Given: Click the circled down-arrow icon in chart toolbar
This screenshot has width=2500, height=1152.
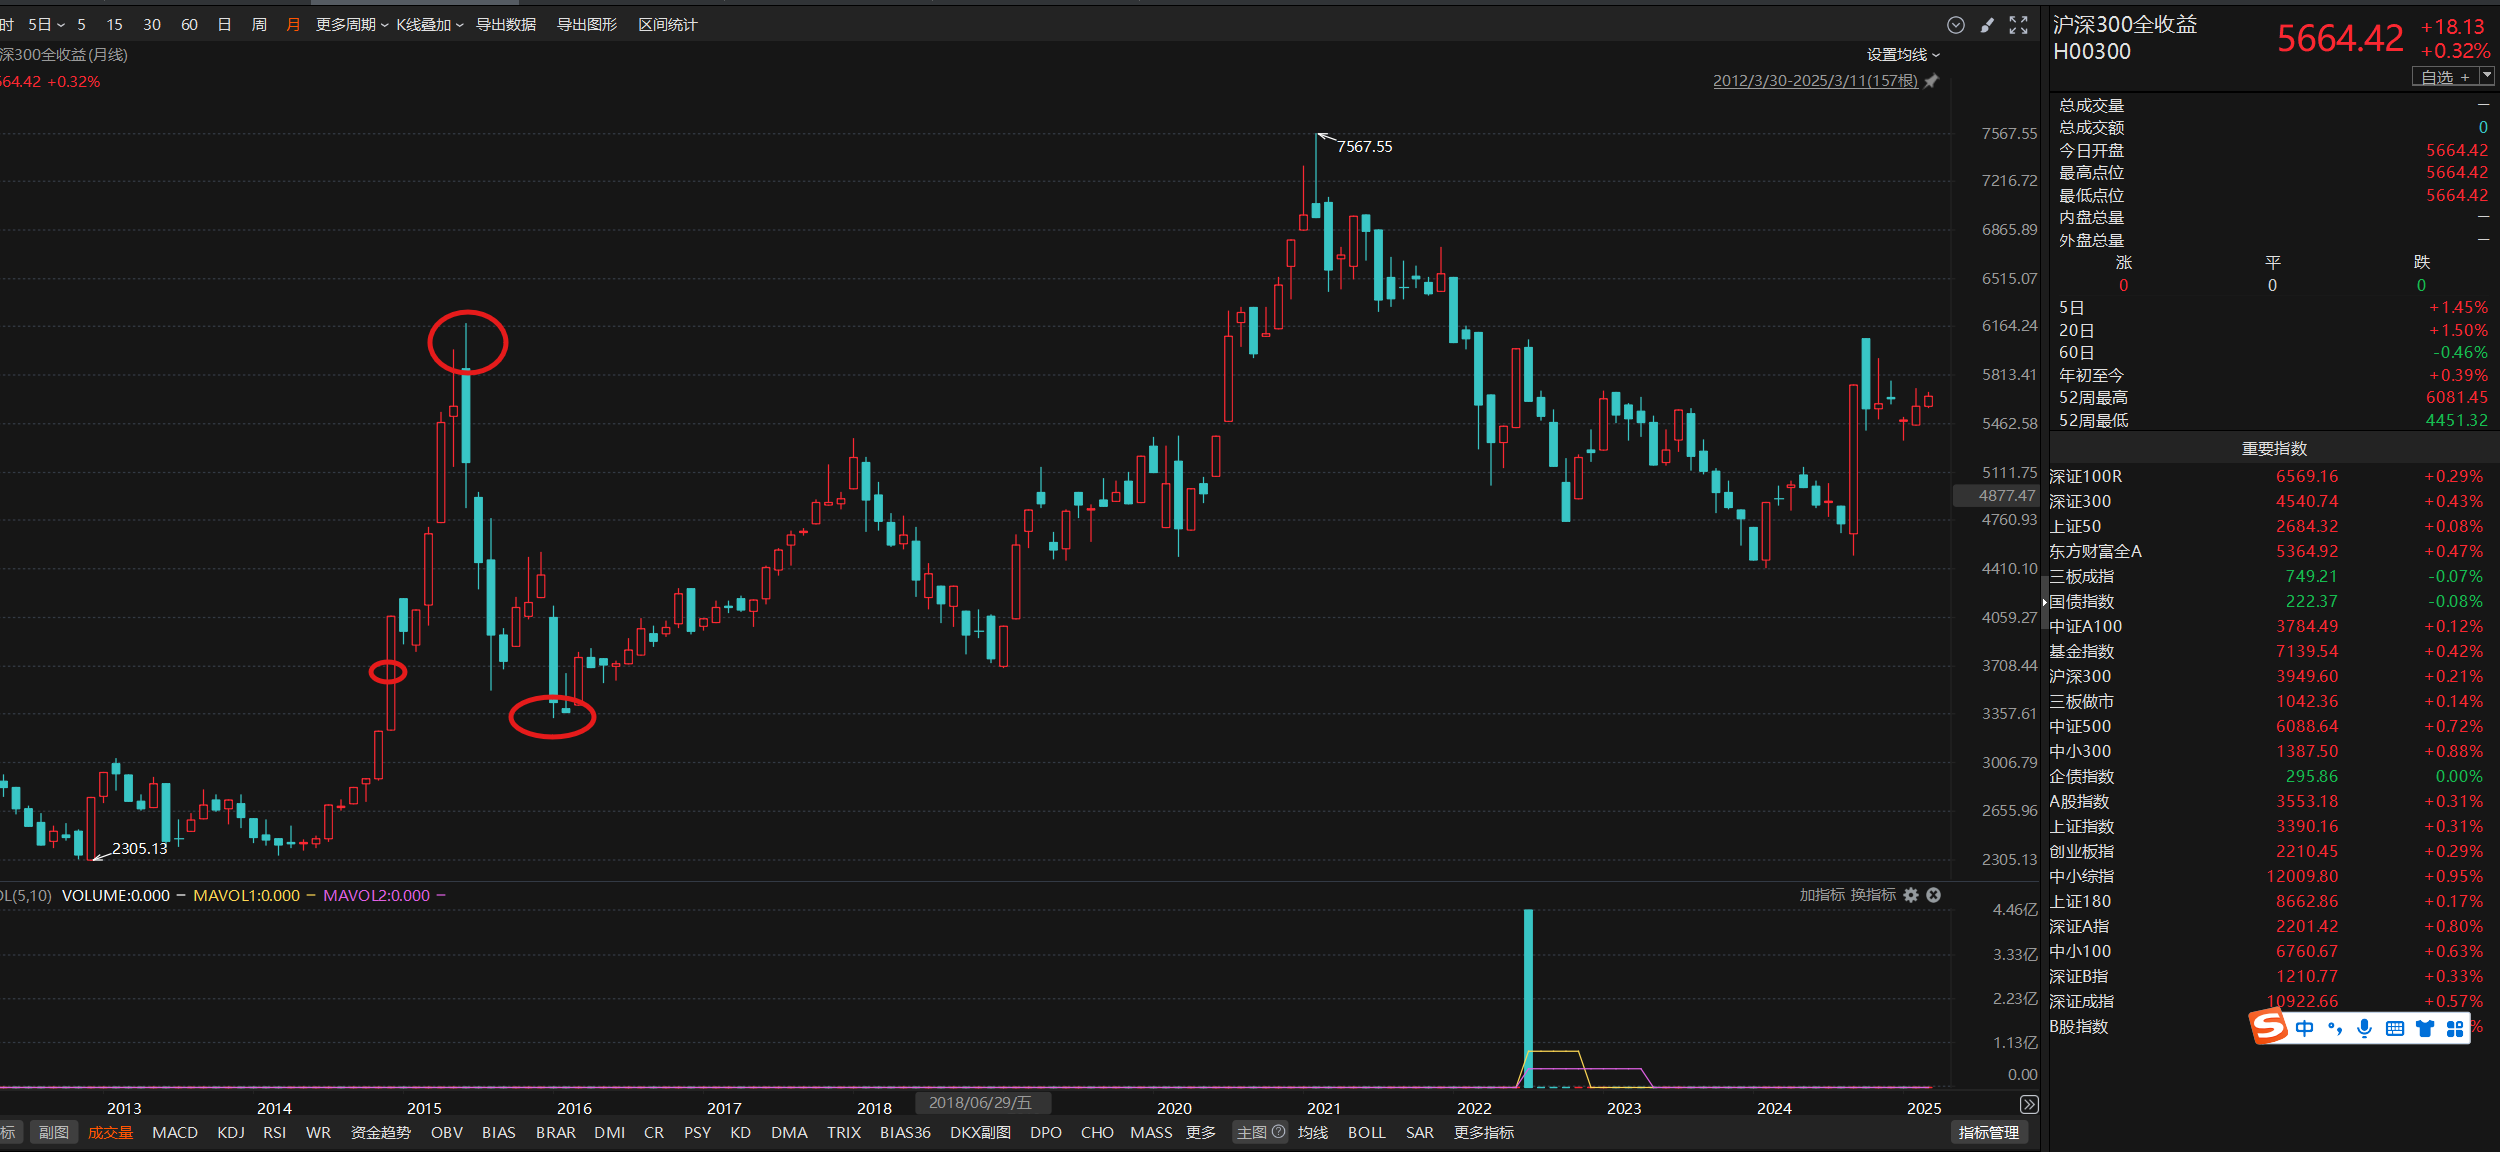Looking at the screenshot, I should (x=1956, y=25).
